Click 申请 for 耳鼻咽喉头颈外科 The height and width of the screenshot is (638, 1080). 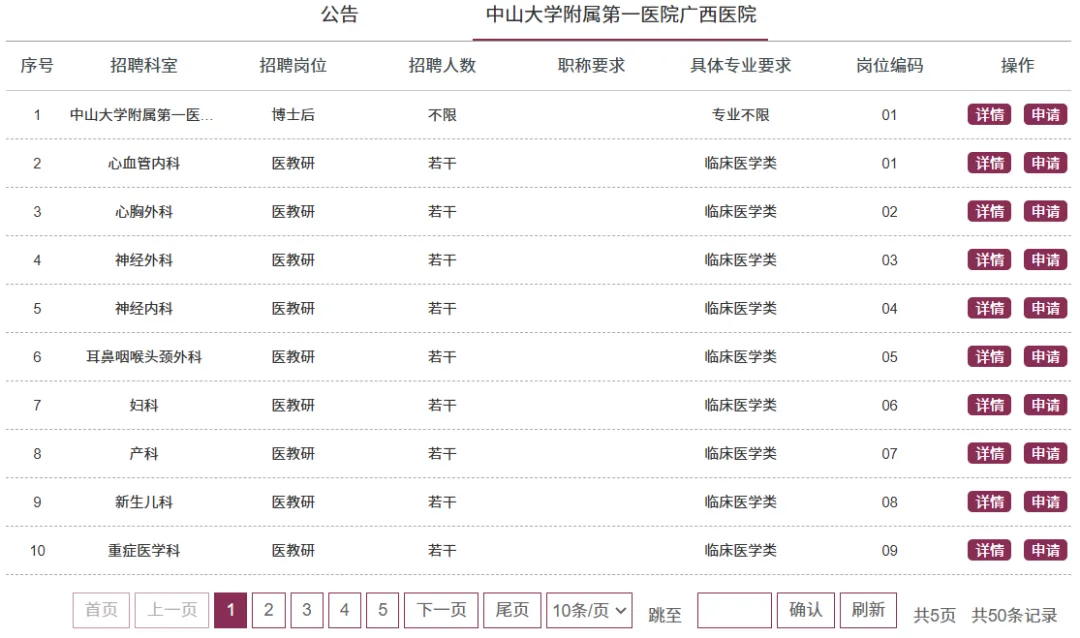(1045, 357)
